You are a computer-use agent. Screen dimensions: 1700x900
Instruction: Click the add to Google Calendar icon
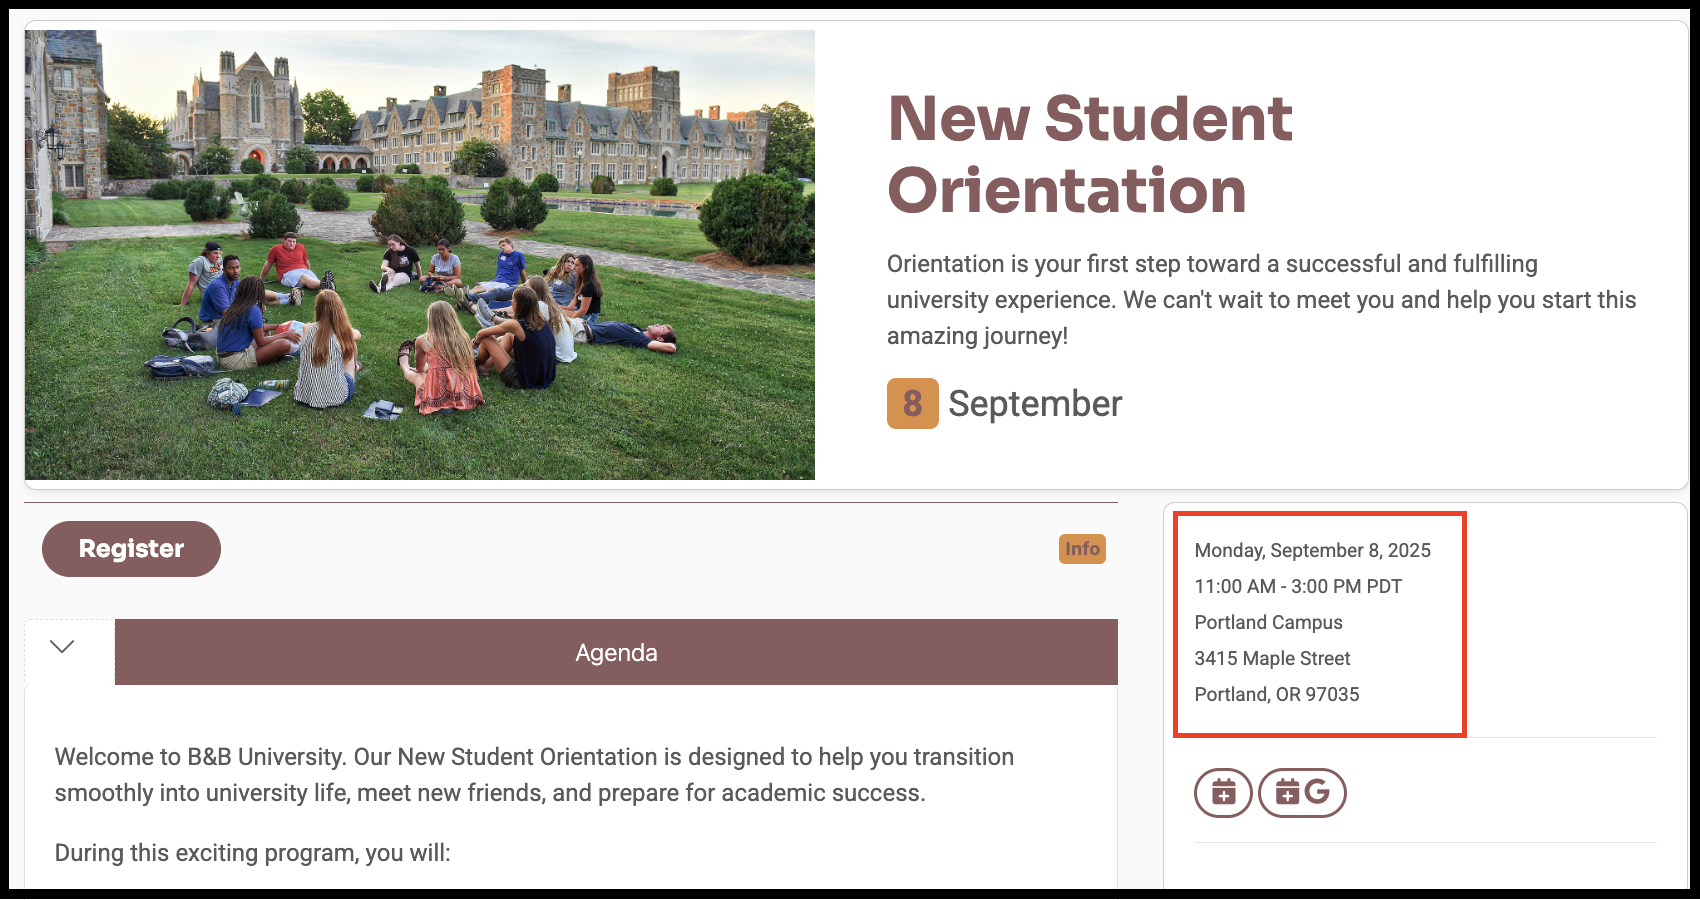(x=1301, y=793)
